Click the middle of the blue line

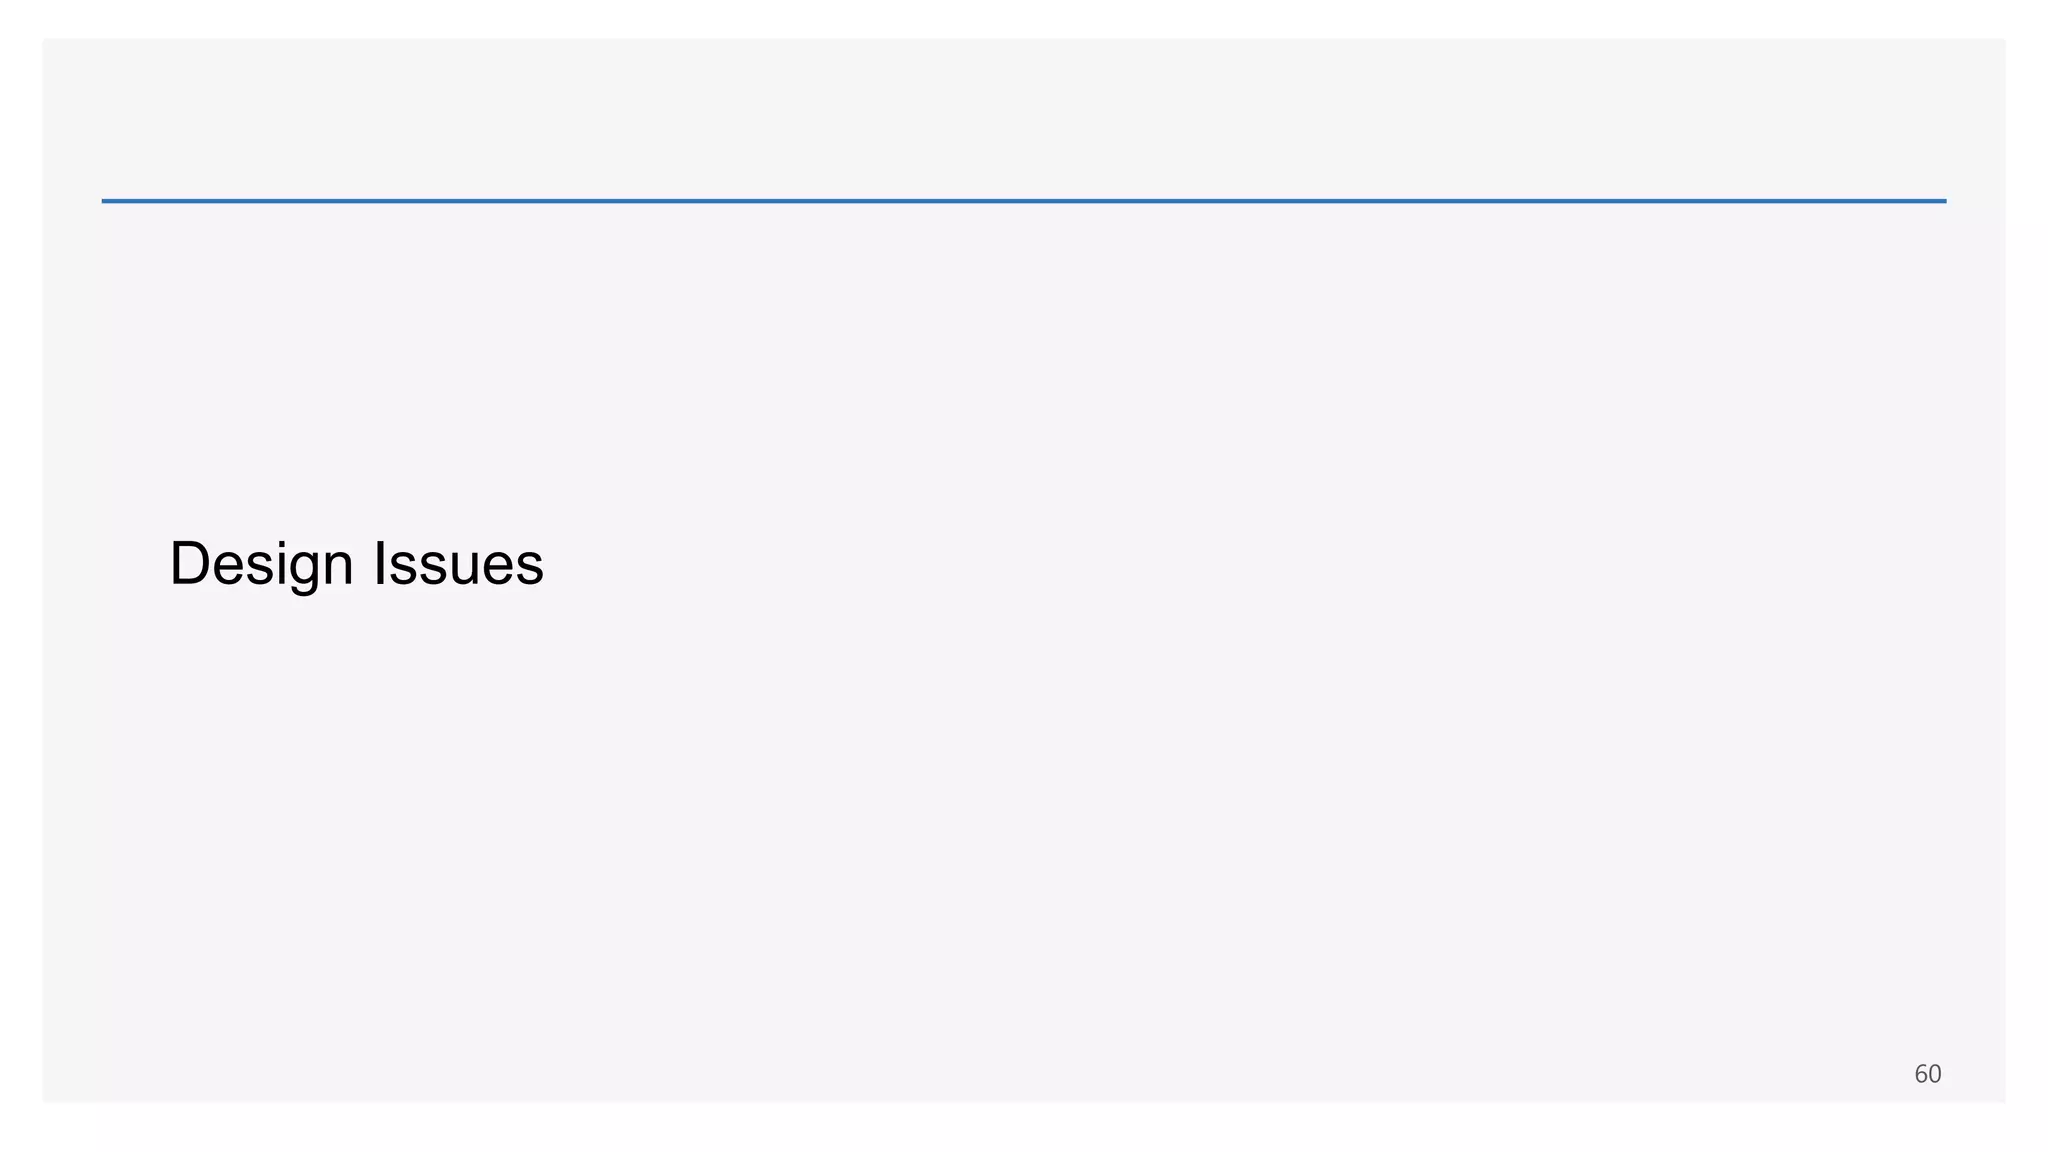1023,201
